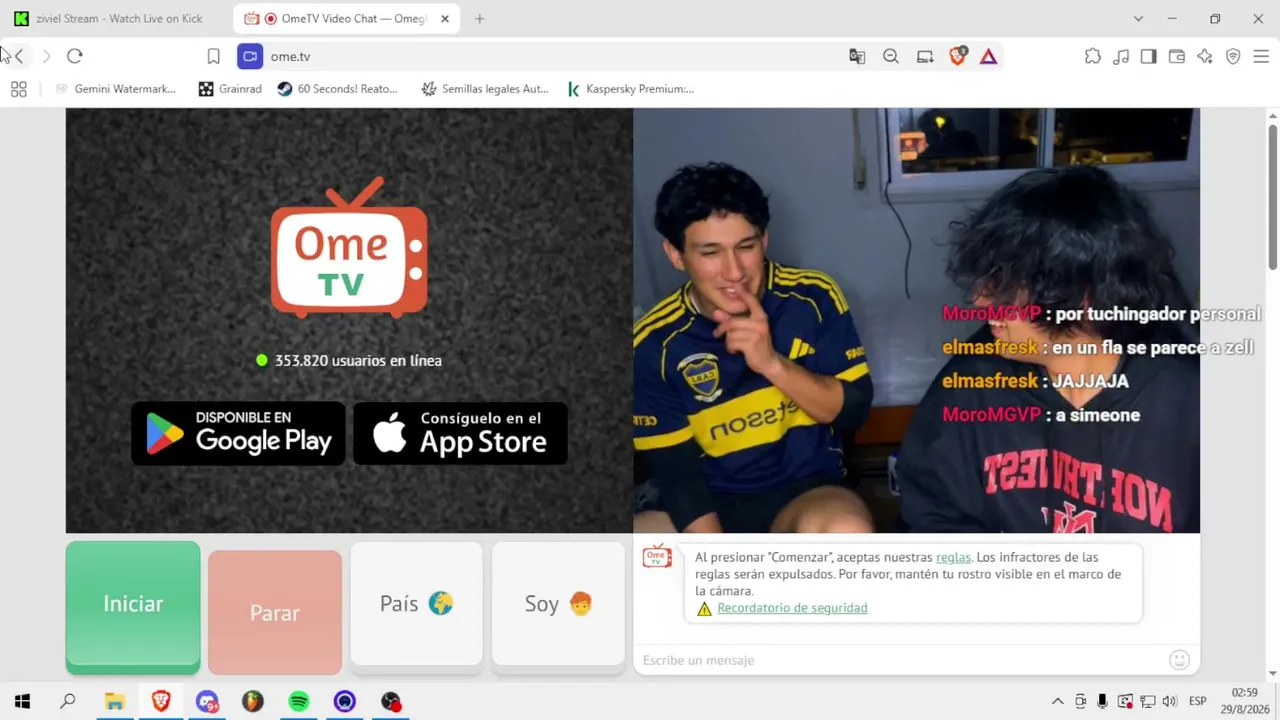The height and width of the screenshot is (720, 1280).
Task: Expand the tab search dropdown arrow
Action: [x=1138, y=19]
